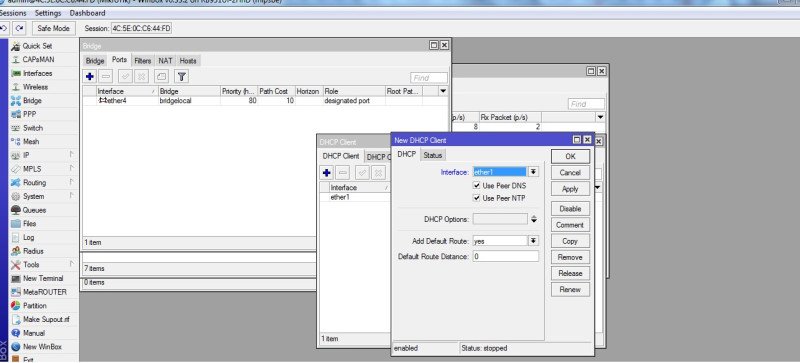Confirm the DHCP client with OK
Viewport: 800px width, 363px height.
pos(570,157)
